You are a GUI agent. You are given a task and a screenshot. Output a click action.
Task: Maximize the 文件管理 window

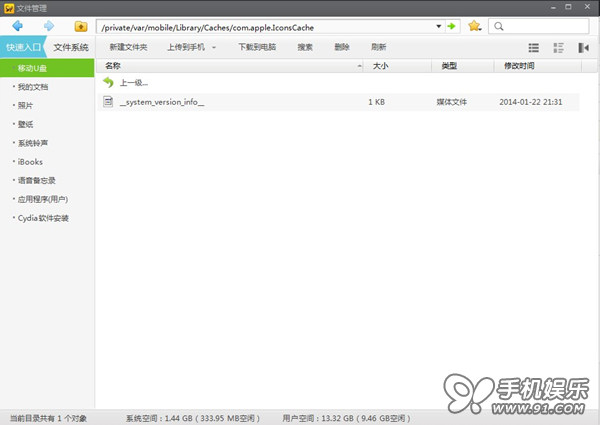(568, 7)
